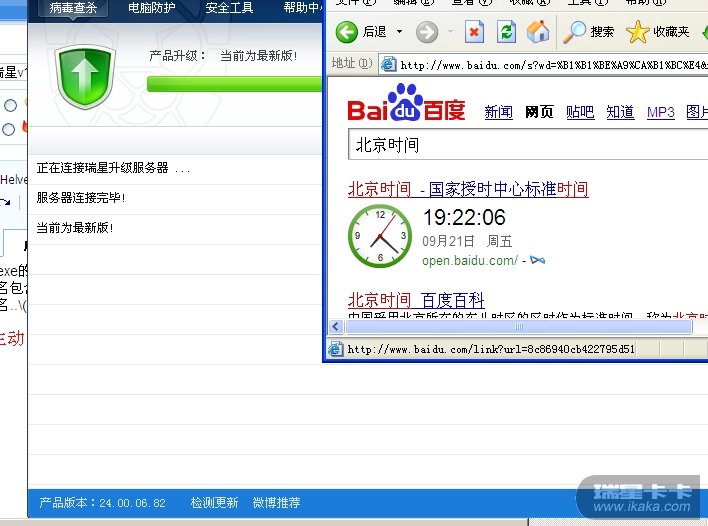The image size is (708, 526).
Task: Click the 09月21日 周五 date text
Action: (467, 241)
